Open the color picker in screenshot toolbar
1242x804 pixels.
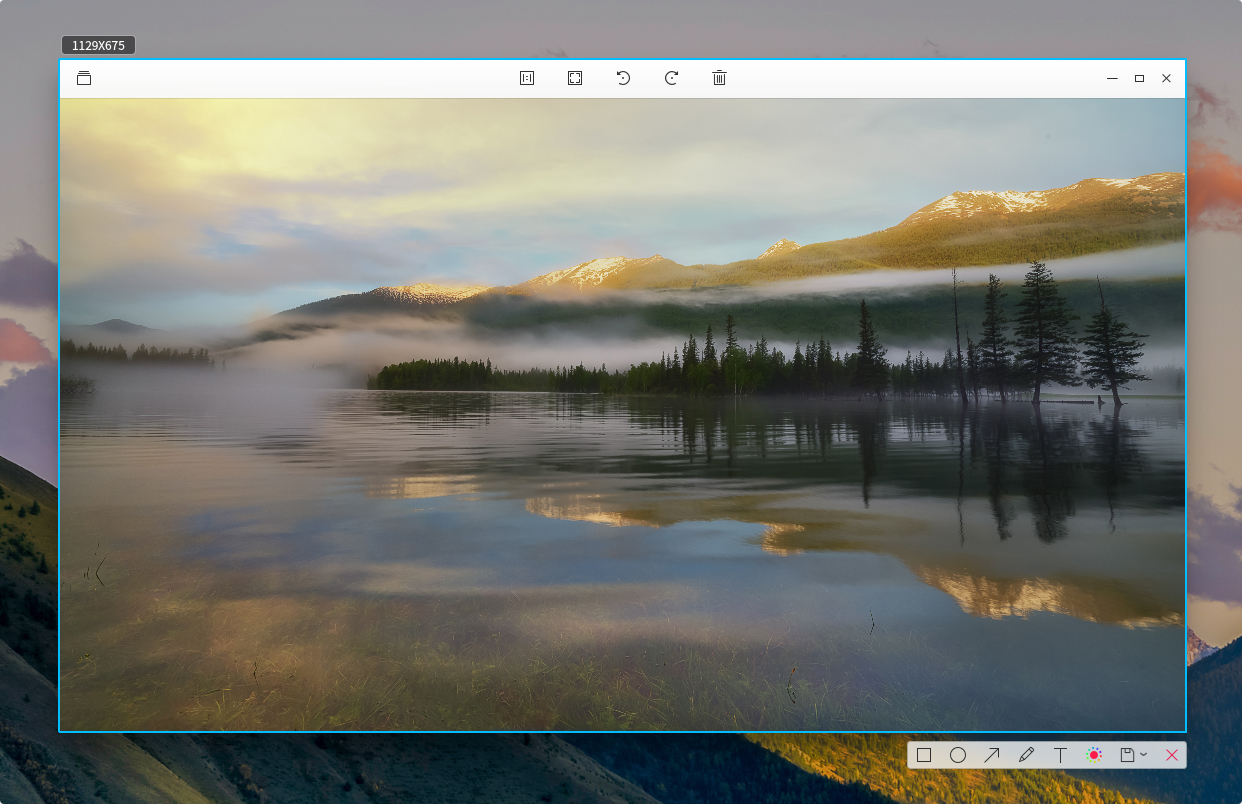point(1094,755)
